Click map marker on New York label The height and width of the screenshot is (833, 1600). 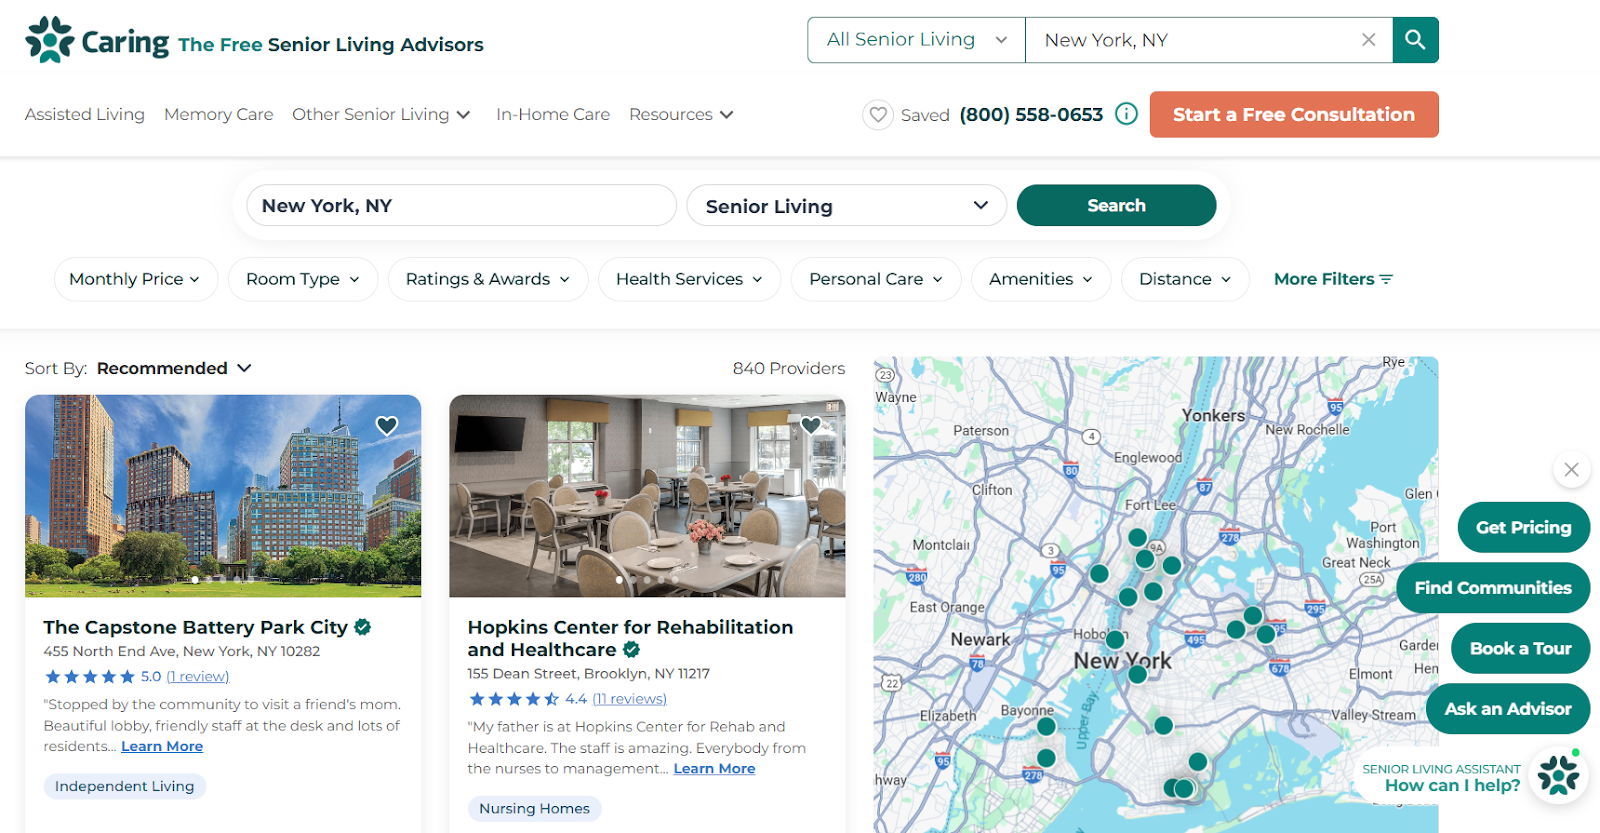coord(1137,674)
